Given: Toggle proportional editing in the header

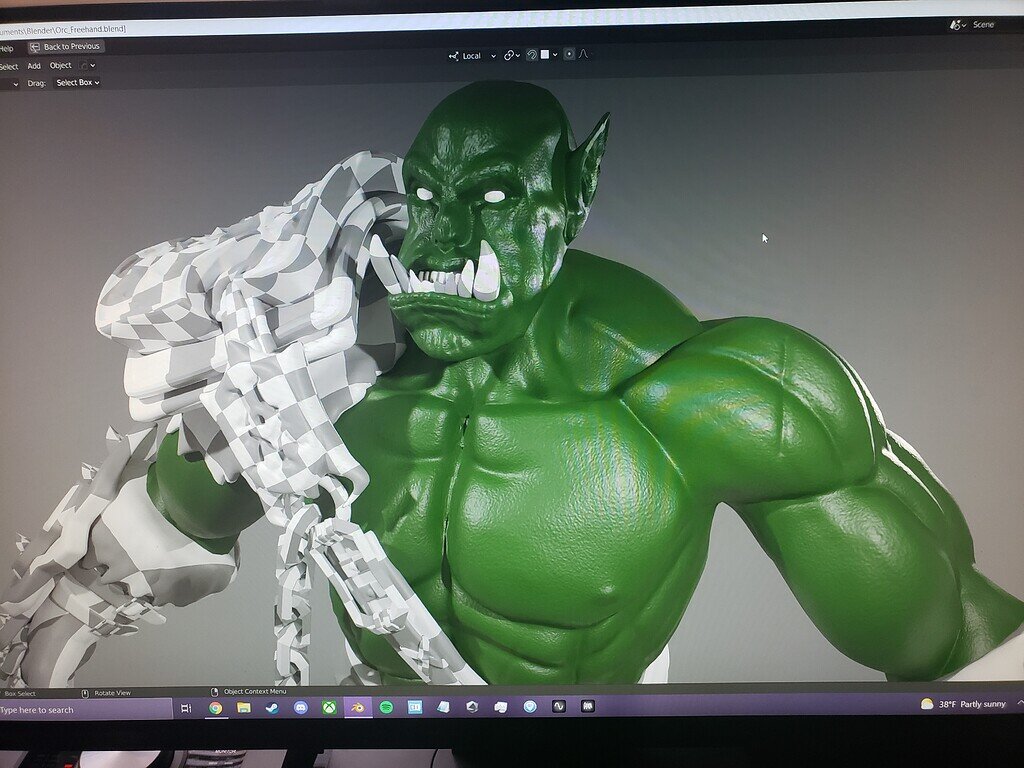Looking at the screenshot, I should [570, 55].
